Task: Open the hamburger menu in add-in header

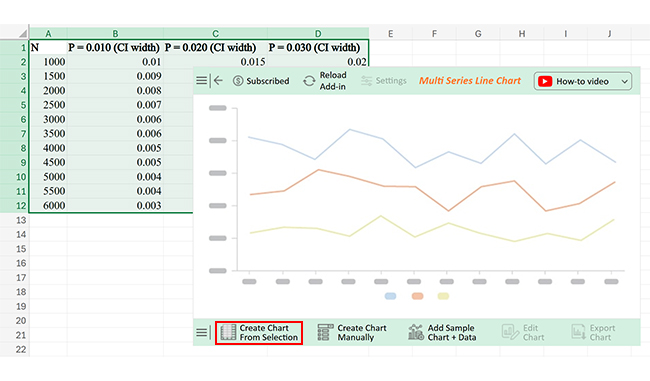Action: (201, 80)
